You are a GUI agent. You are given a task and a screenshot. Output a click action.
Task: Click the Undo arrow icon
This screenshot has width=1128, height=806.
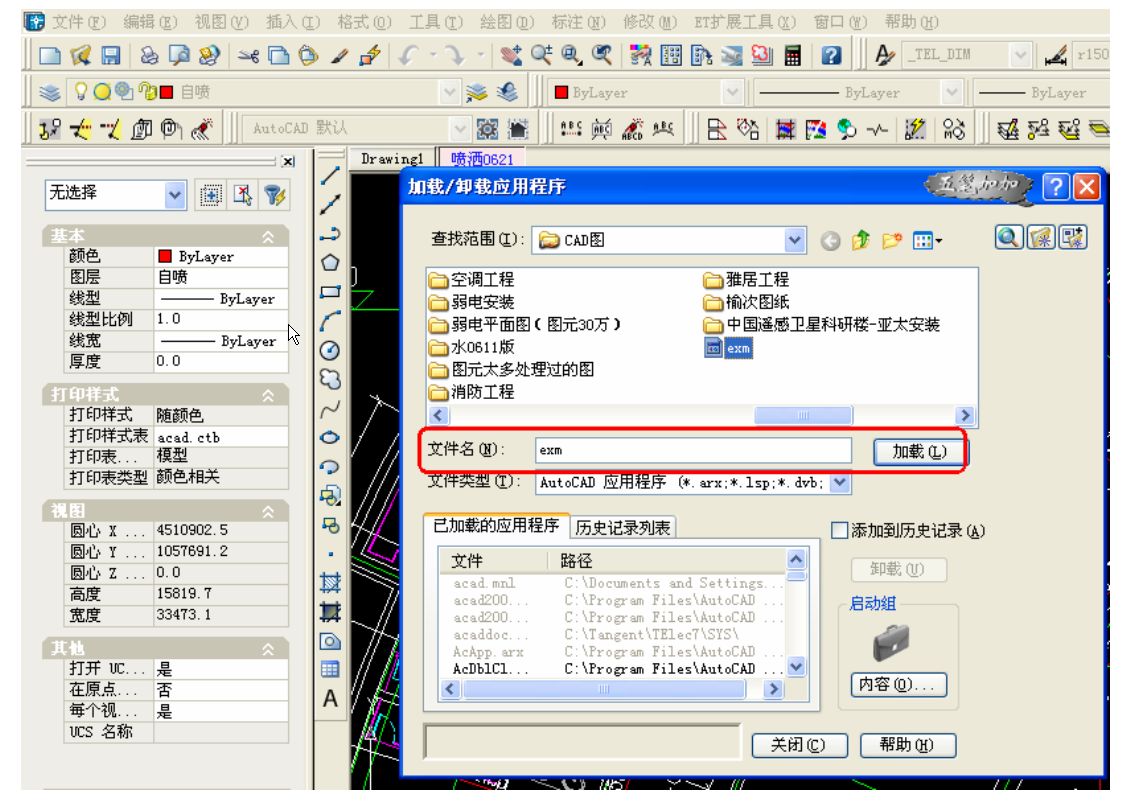[409, 55]
